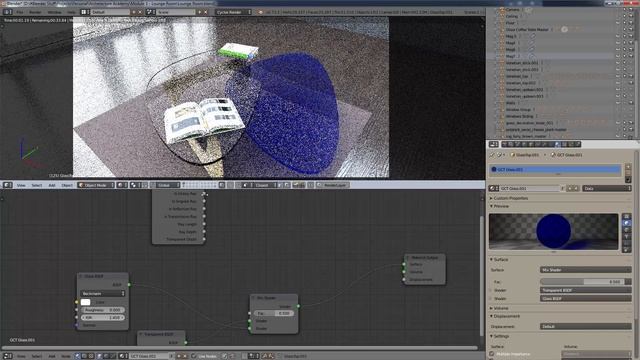This screenshot has width=640, height=360.
Task: Open Select menu in 3D viewport header
Action: 37,185
